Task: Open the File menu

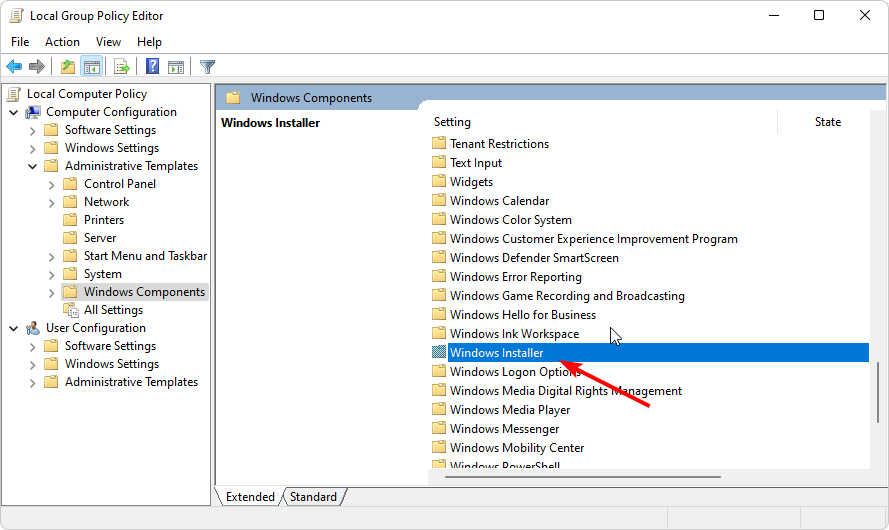Action: tap(20, 42)
